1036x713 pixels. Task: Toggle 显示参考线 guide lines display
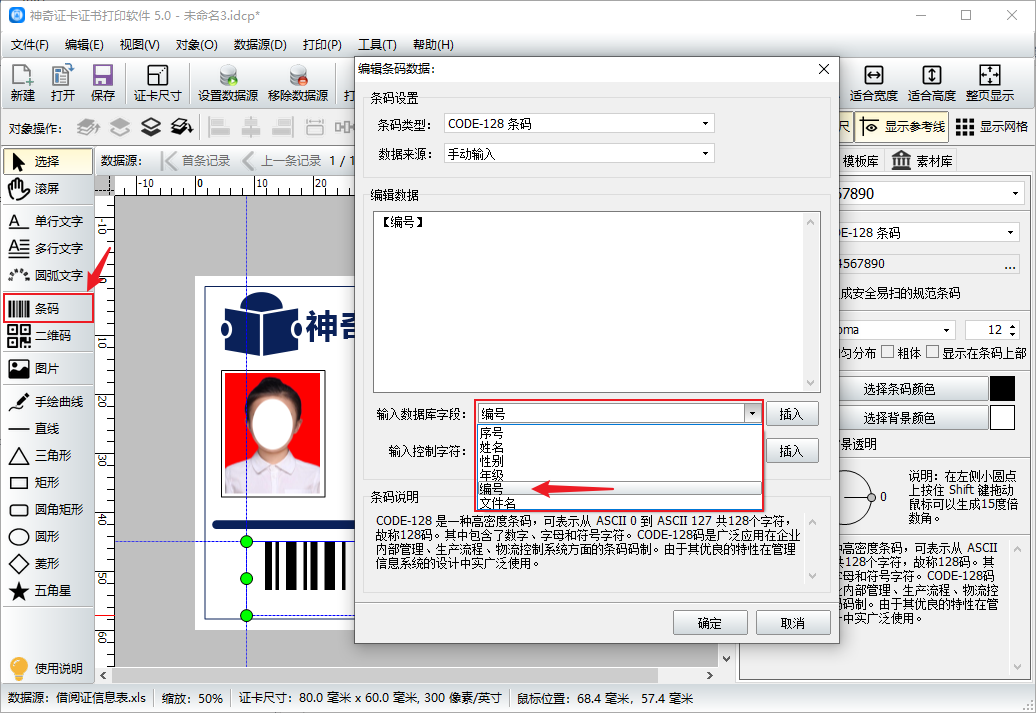(900, 127)
